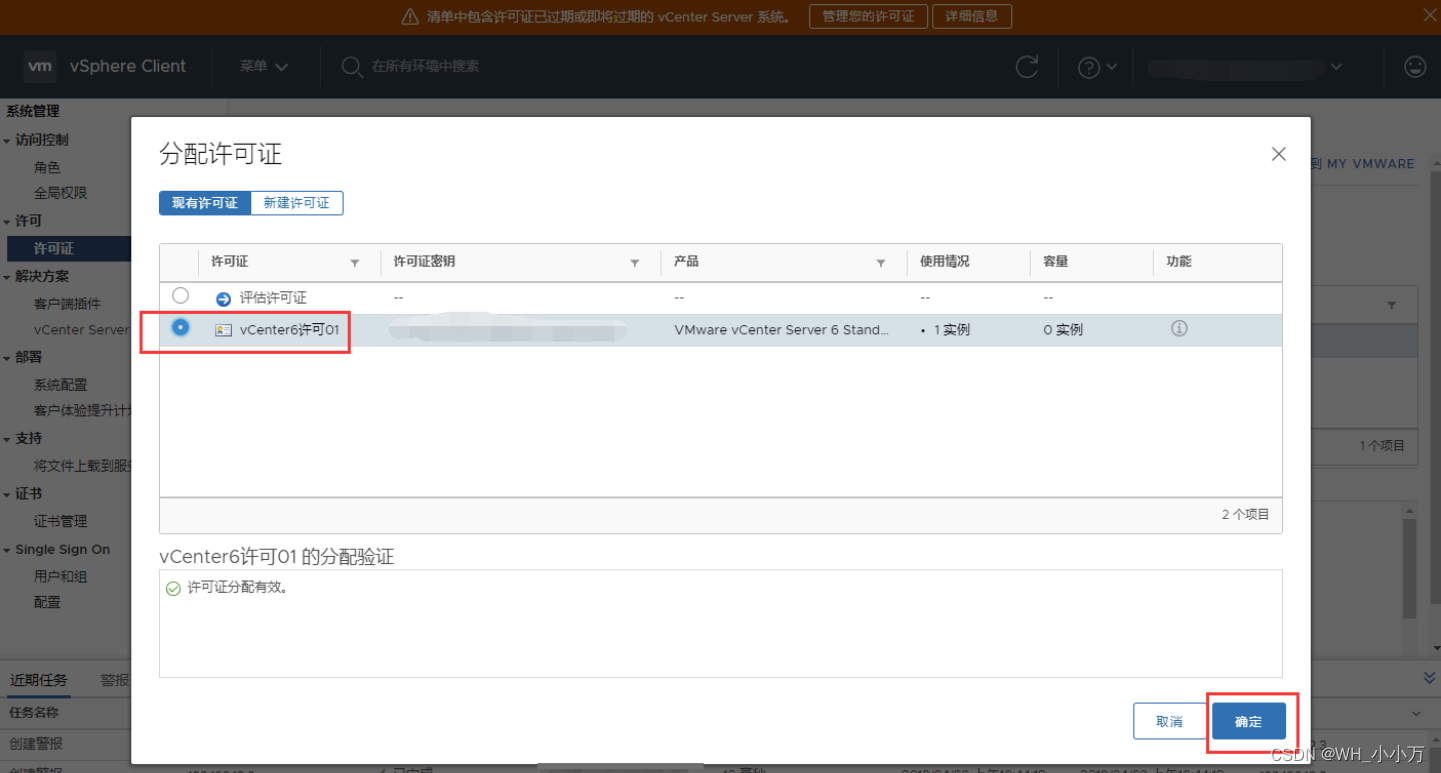The image size is (1441, 773).
Task: Open 系统配置 in the sidebar
Action: [x=61, y=385]
